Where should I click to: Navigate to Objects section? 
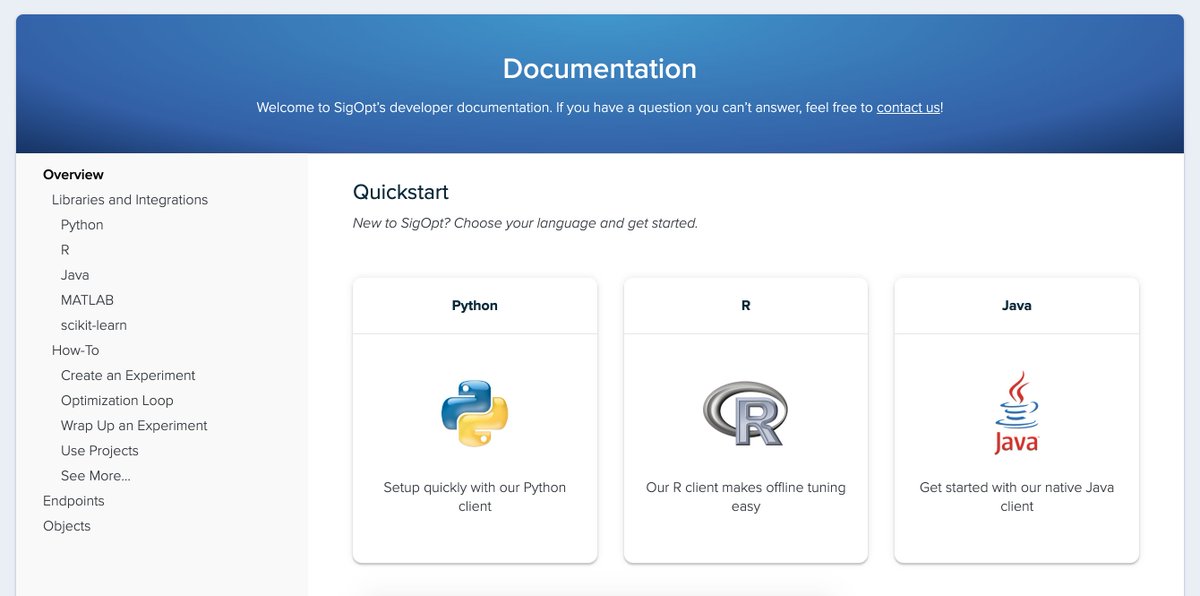click(x=67, y=526)
